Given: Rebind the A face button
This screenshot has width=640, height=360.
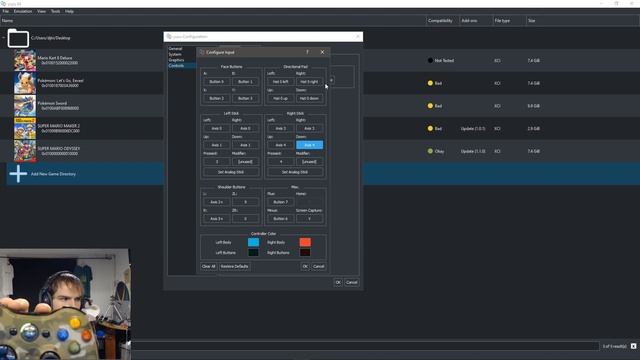Looking at the screenshot, I should (216, 82).
